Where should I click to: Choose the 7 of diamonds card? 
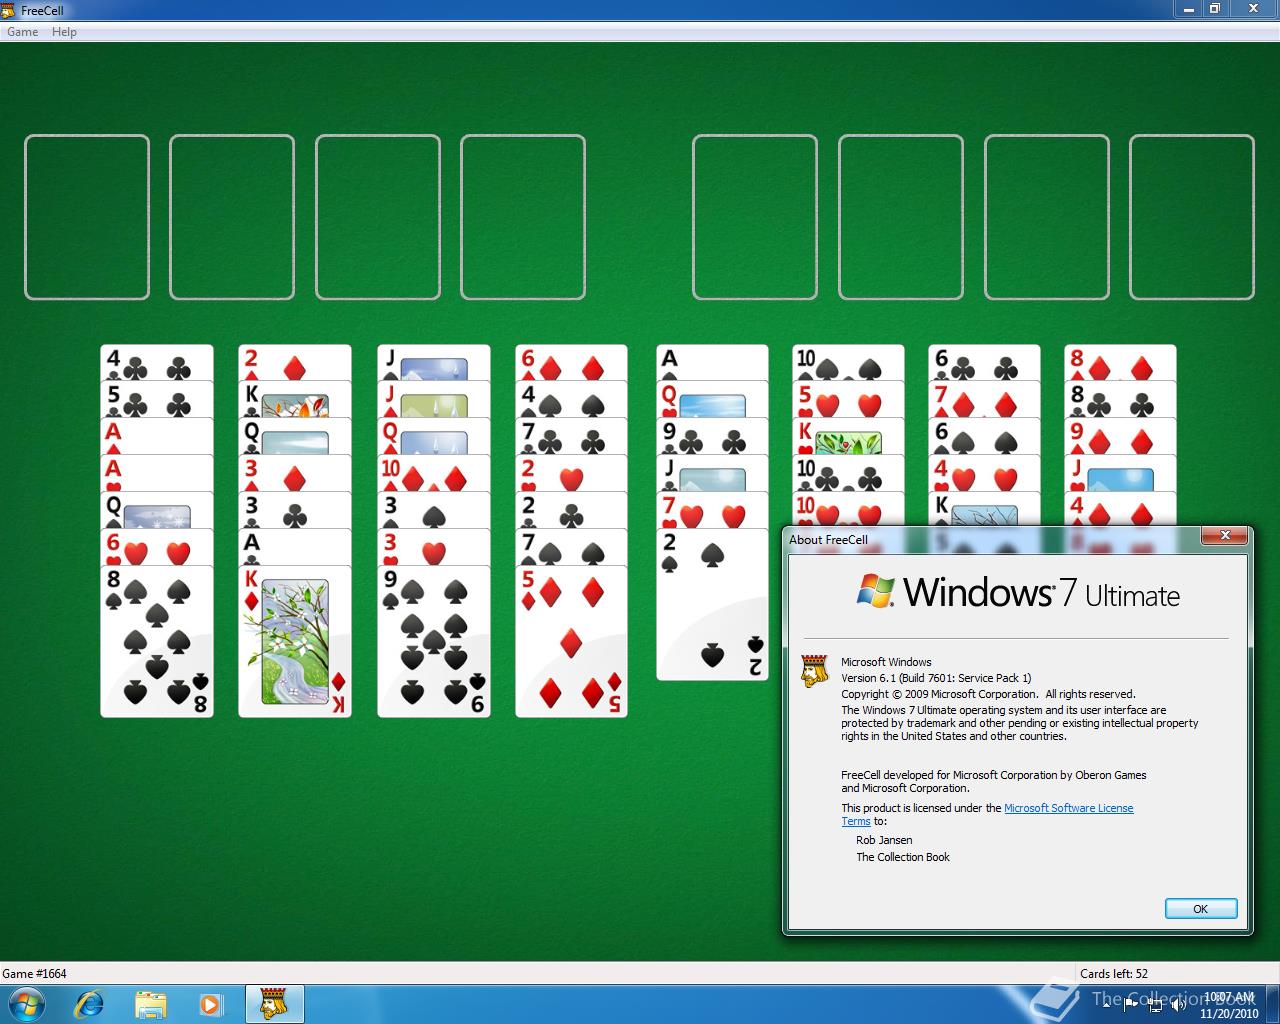coord(984,400)
